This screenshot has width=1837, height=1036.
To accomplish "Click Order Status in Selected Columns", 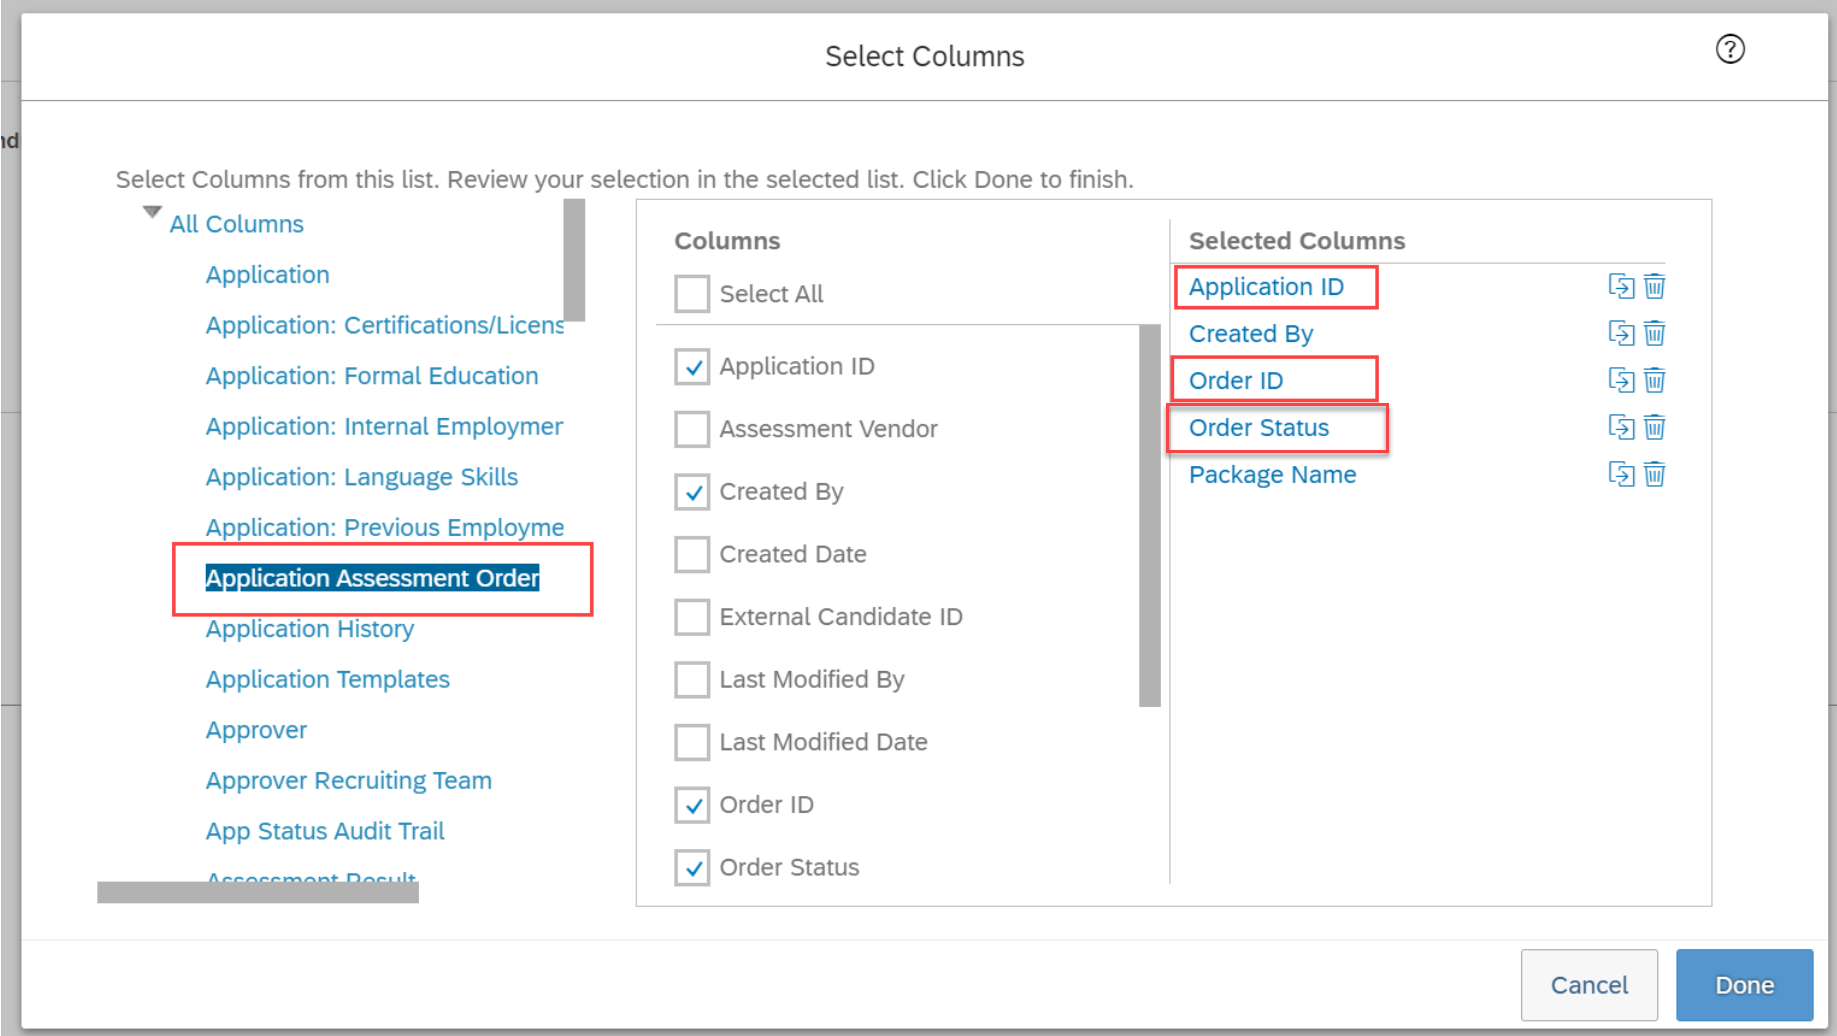I will tap(1259, 428).
